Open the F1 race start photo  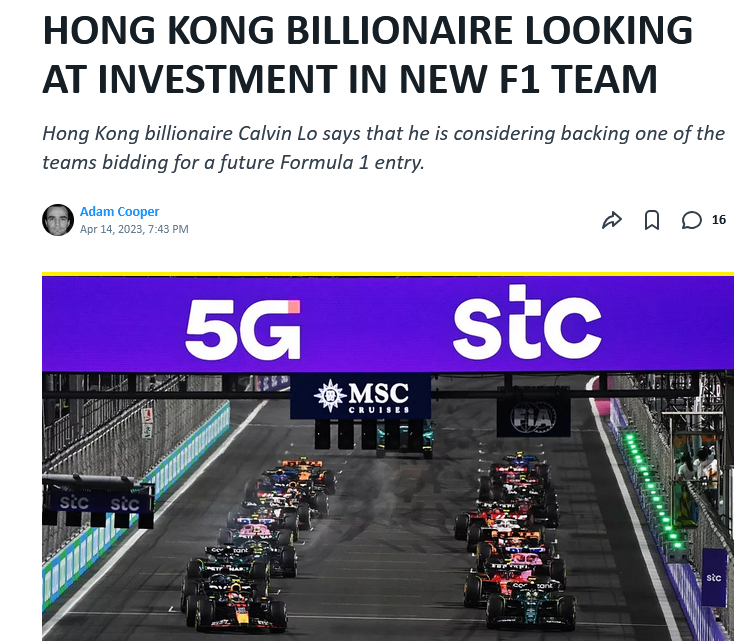(388, 457)
